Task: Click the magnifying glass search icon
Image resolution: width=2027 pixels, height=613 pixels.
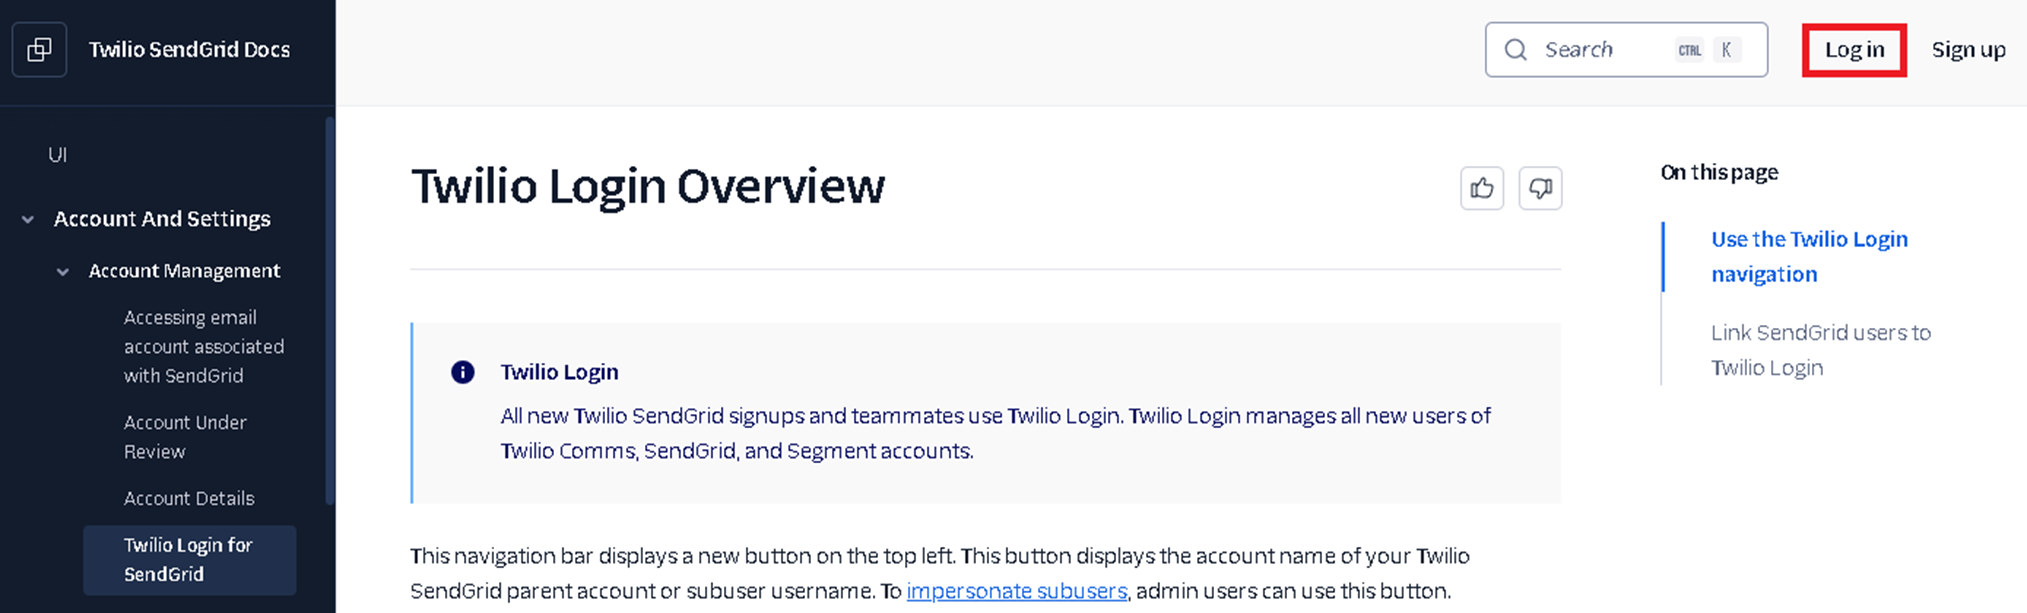Action: click(1516, 50)
